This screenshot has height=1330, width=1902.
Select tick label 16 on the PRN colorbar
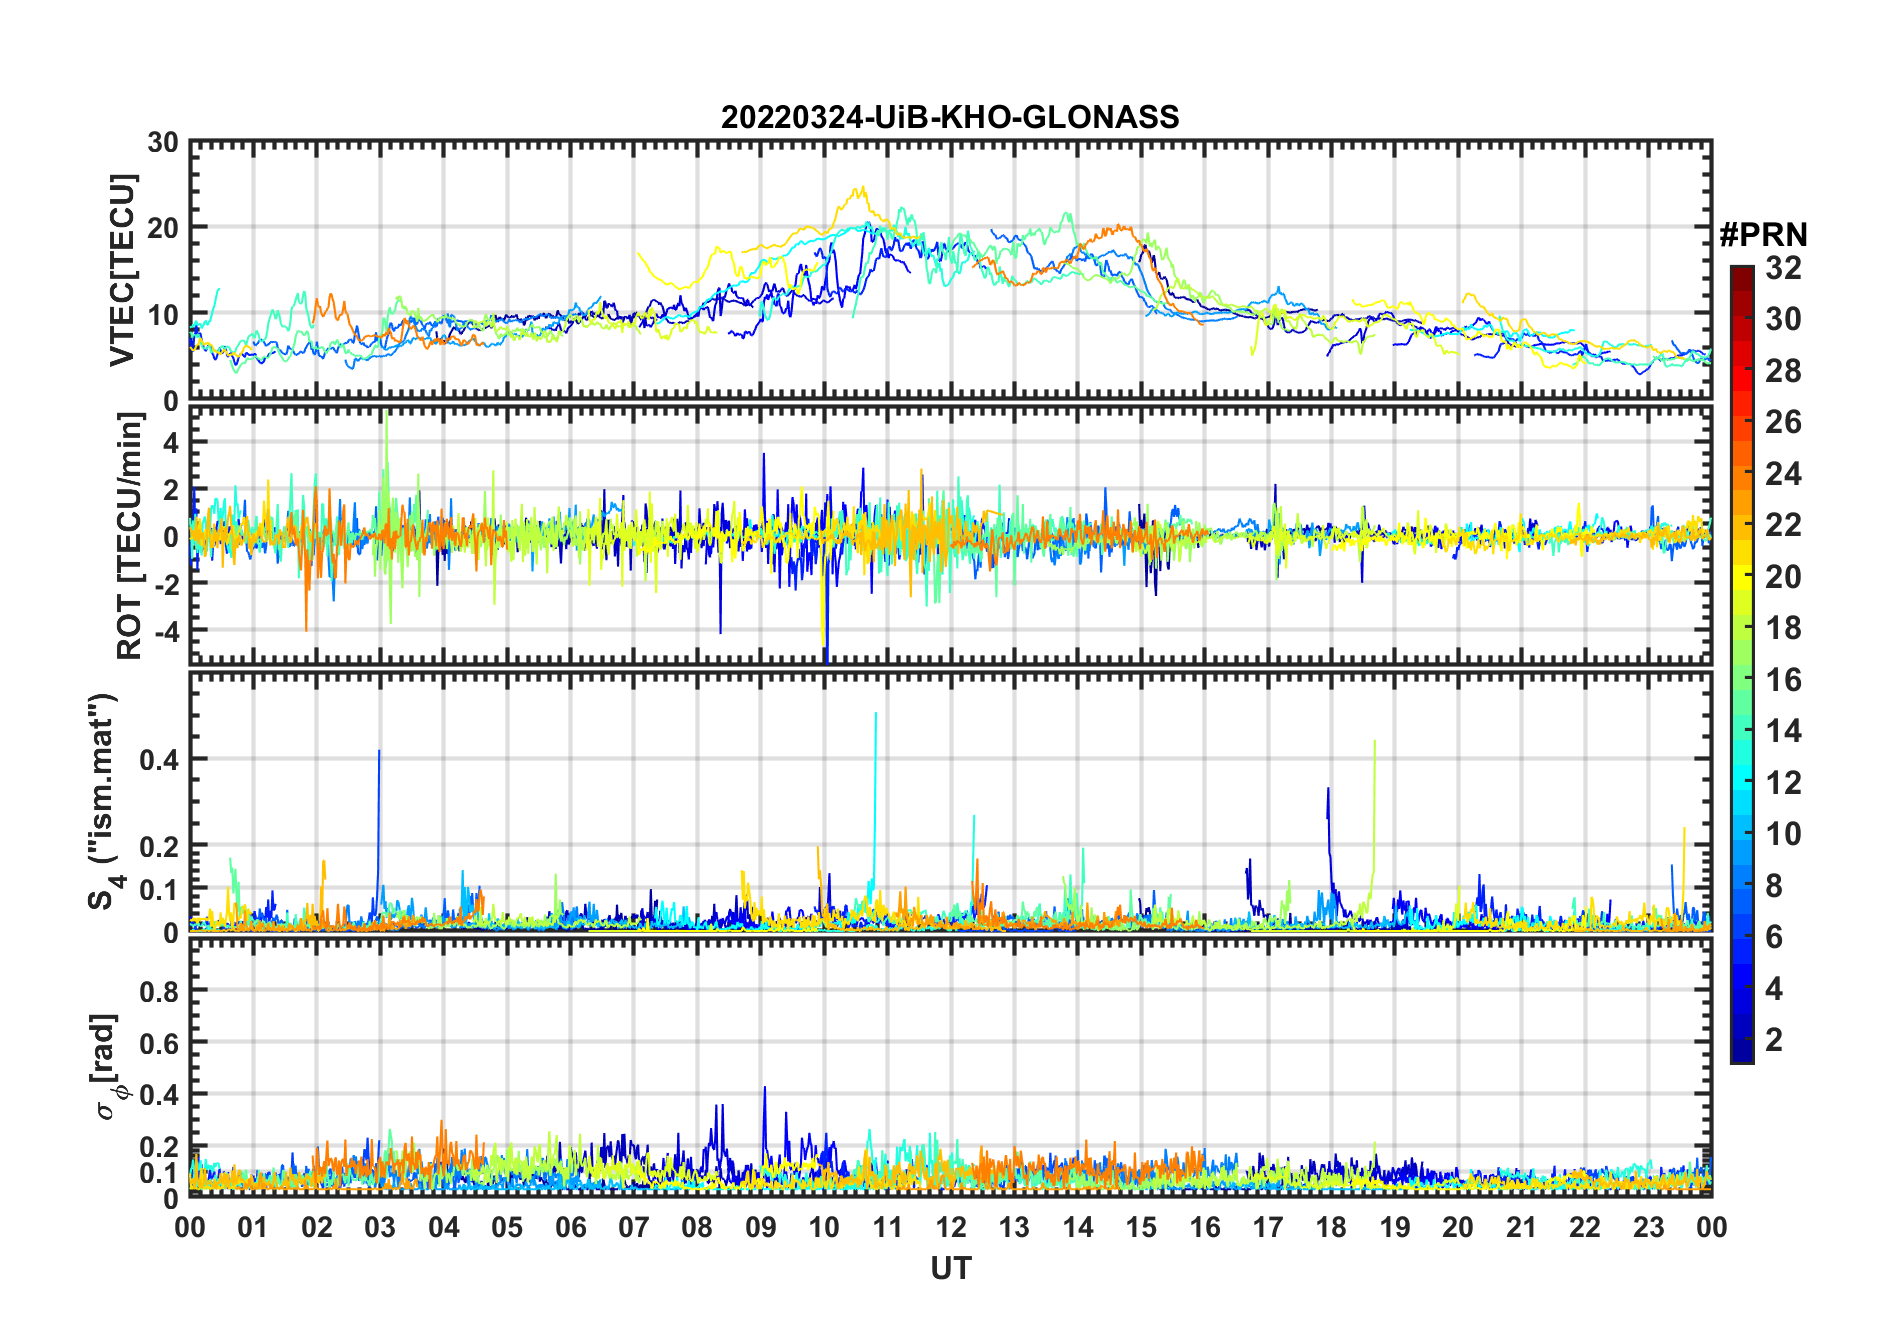[x=1783, y=680]
